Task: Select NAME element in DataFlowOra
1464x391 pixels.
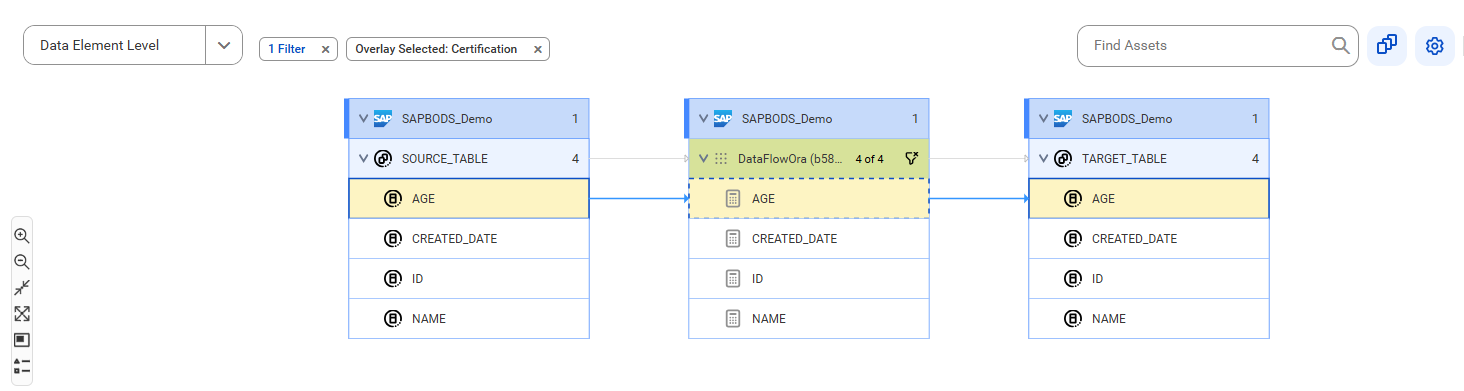Action: (809, 318)
